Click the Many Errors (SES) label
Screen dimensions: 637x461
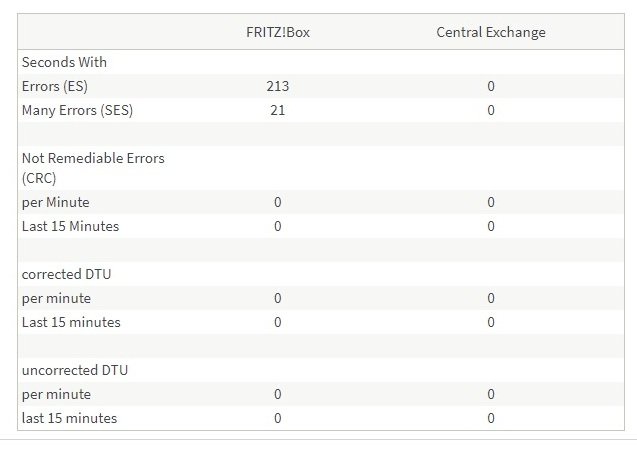click(x=77, y=110)
